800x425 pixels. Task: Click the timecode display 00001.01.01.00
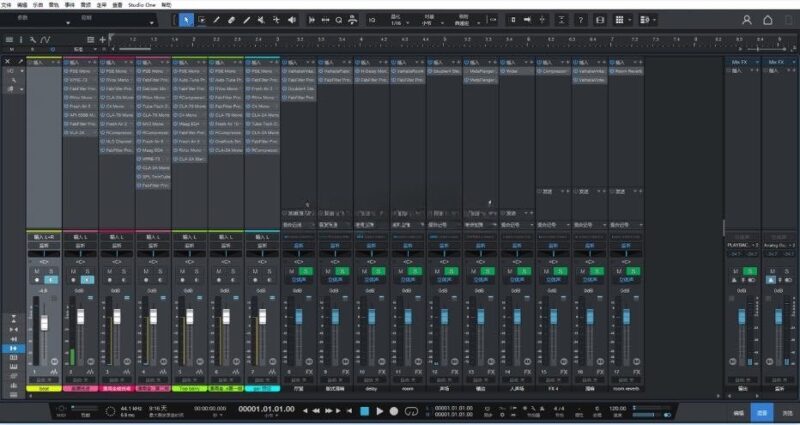click(x=266, y=409)
